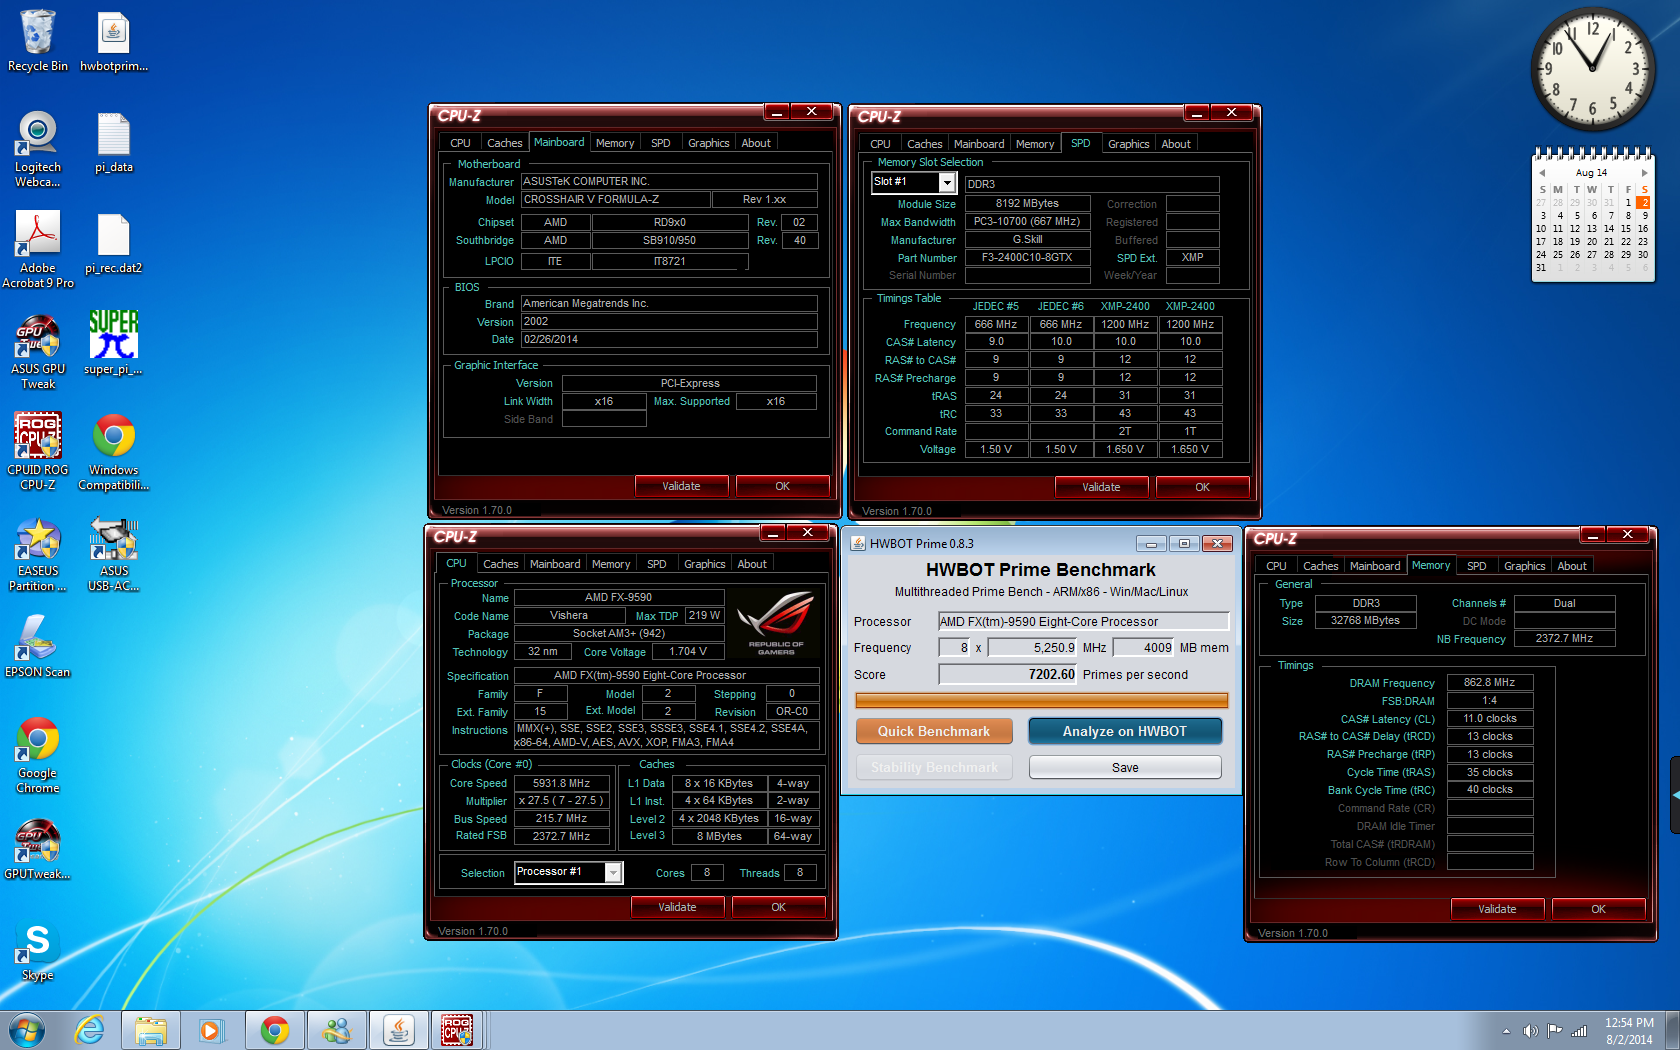Screen dimensions: 1680x1050
Task: Open the About tab in the CPU tab window
Action: coord(752,564)
